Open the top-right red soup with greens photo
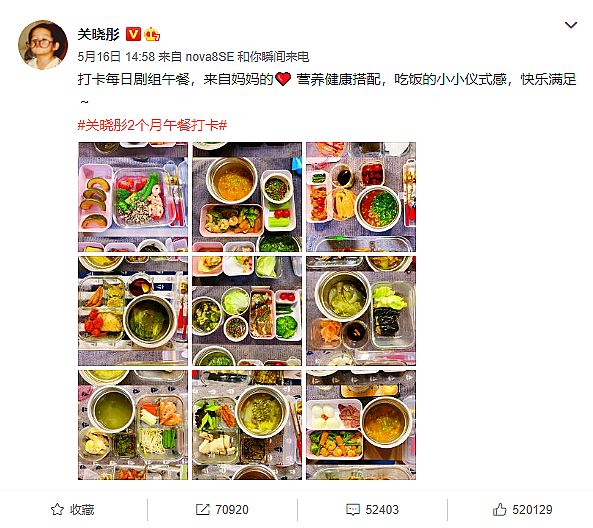The height and width of the screenshot is (528, 593). click(361, 197)
